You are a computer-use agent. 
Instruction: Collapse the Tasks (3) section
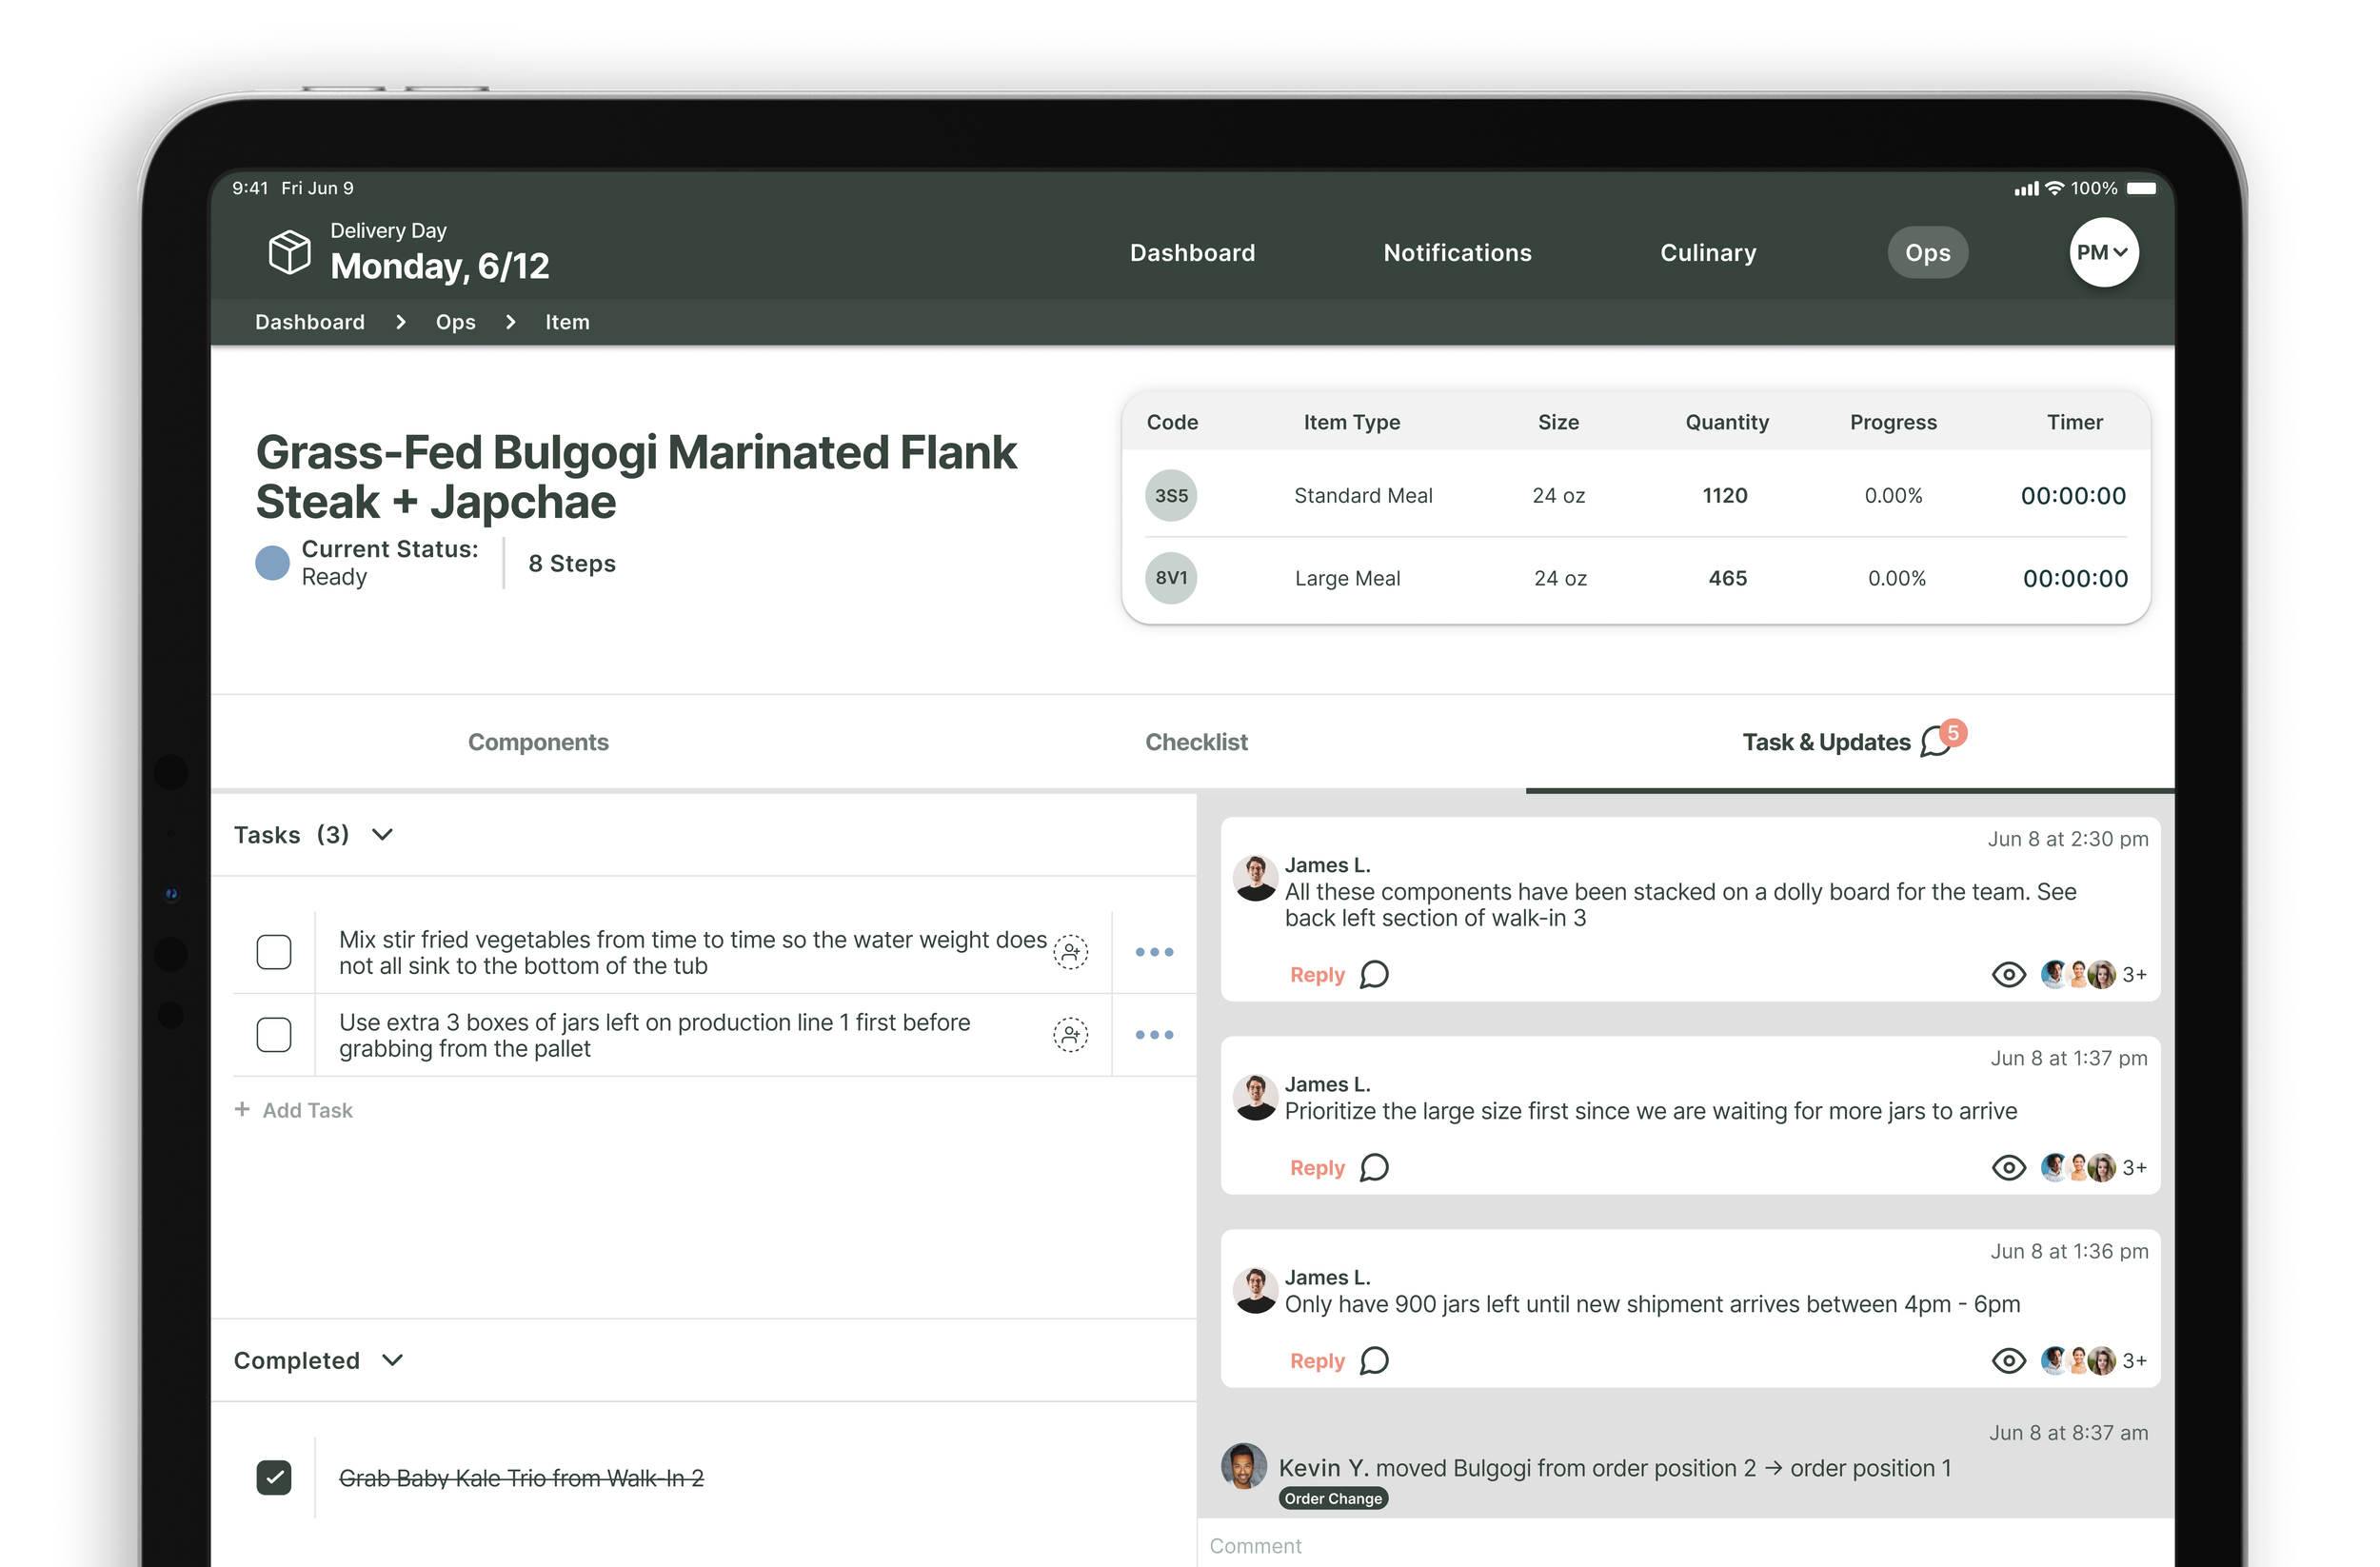[382, 835]
